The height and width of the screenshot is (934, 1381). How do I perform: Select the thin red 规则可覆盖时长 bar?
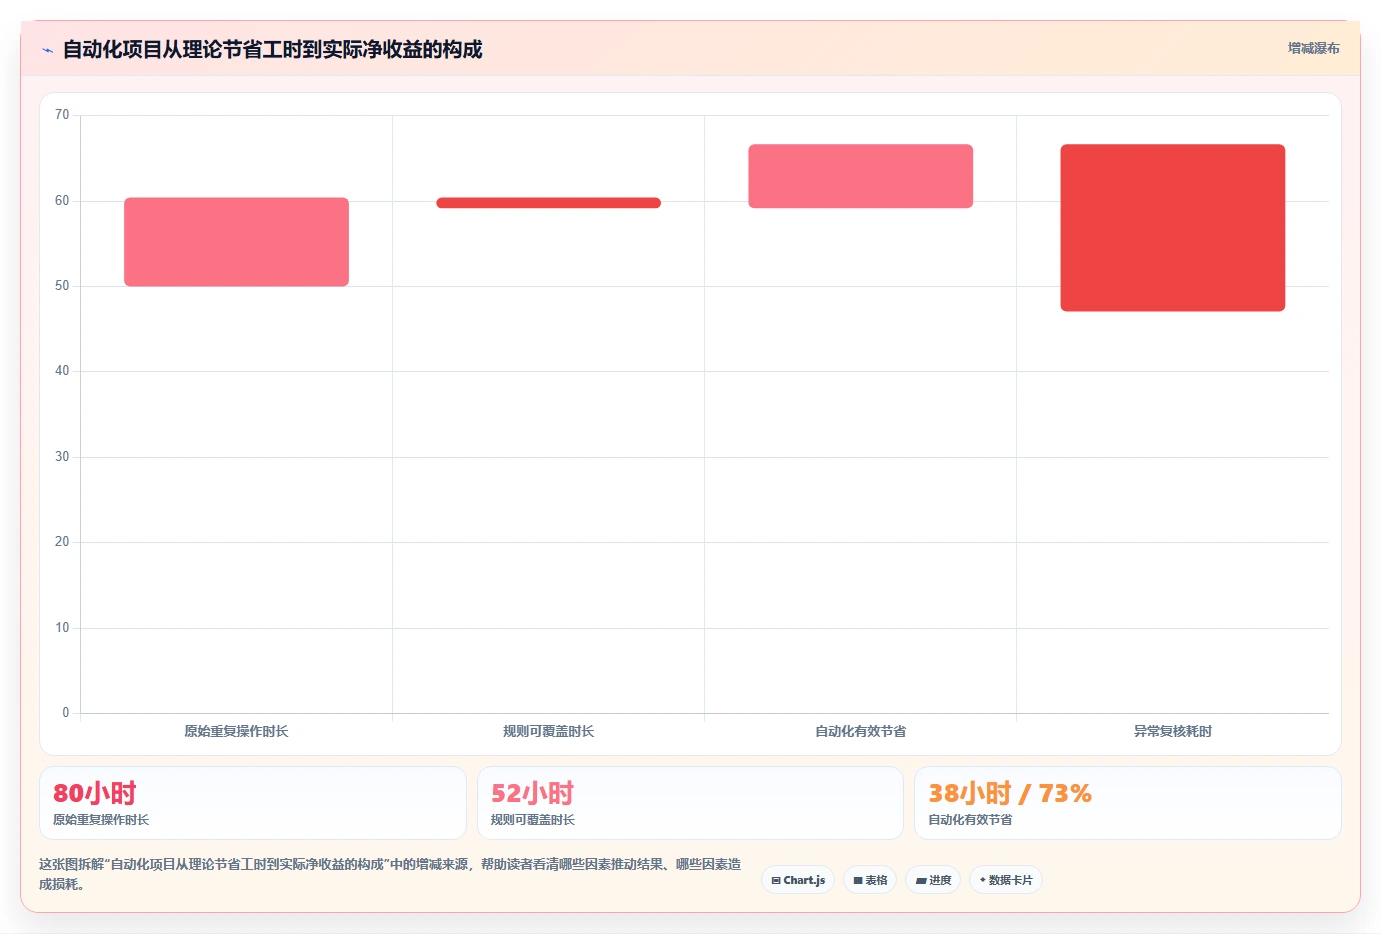[548, 203]
